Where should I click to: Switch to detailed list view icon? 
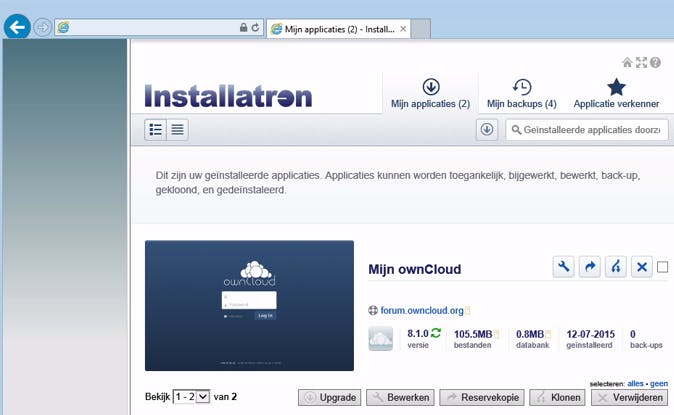click(156, 129)
